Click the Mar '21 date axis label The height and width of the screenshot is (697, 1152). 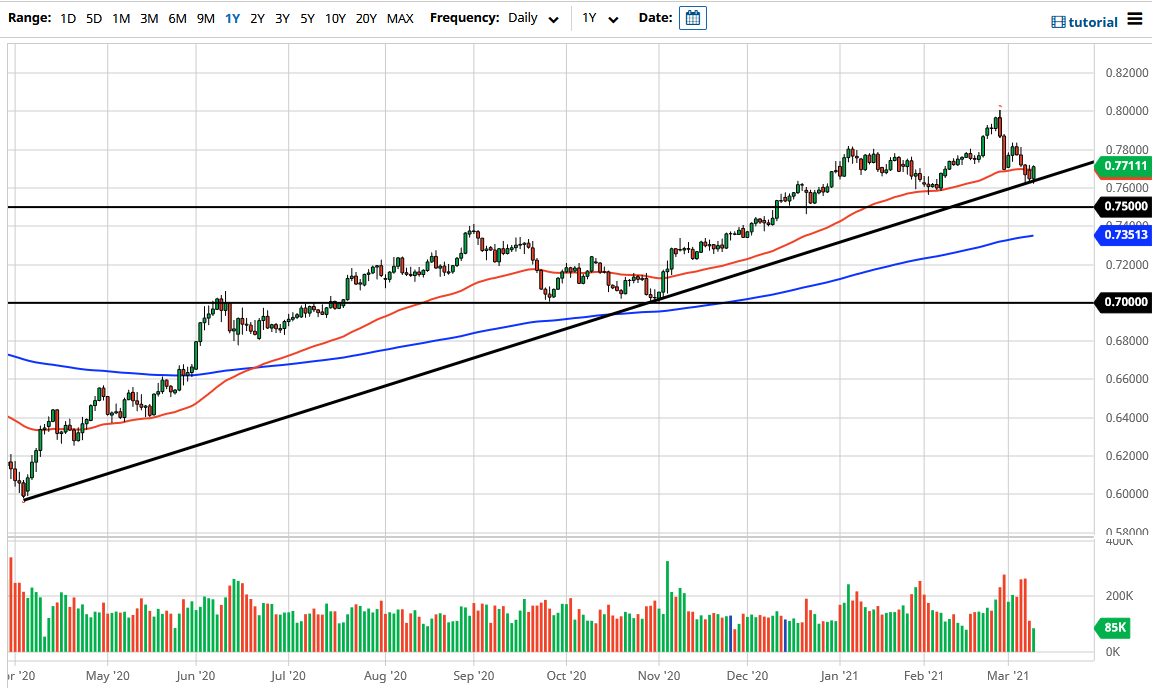click(1008, 676)
